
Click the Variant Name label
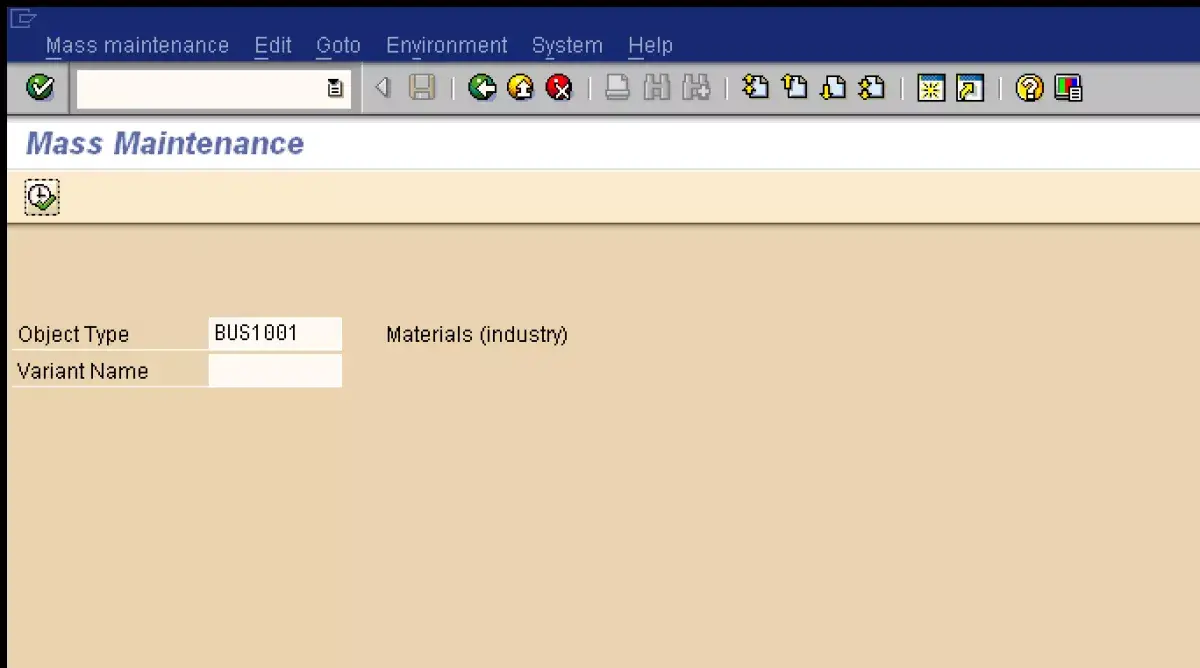pyautogui.click(x=82, y=371)
